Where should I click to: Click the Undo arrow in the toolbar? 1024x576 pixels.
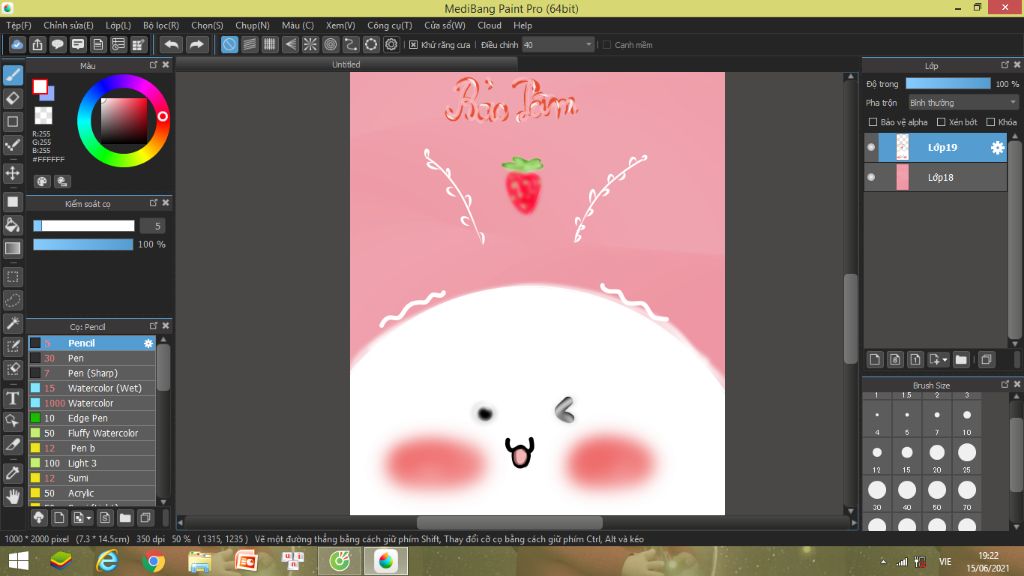tap(172, 44)
